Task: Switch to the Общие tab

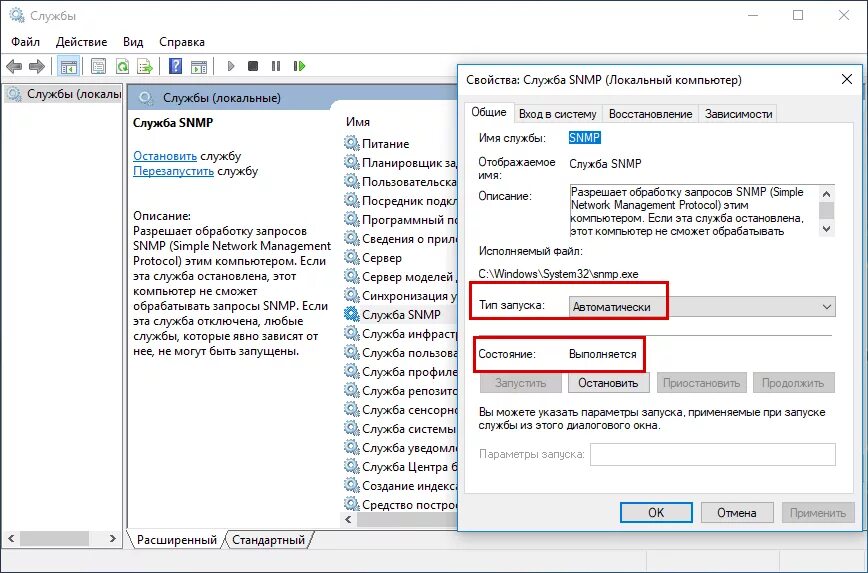Action: pyautogui.click(x=489, y=112)
